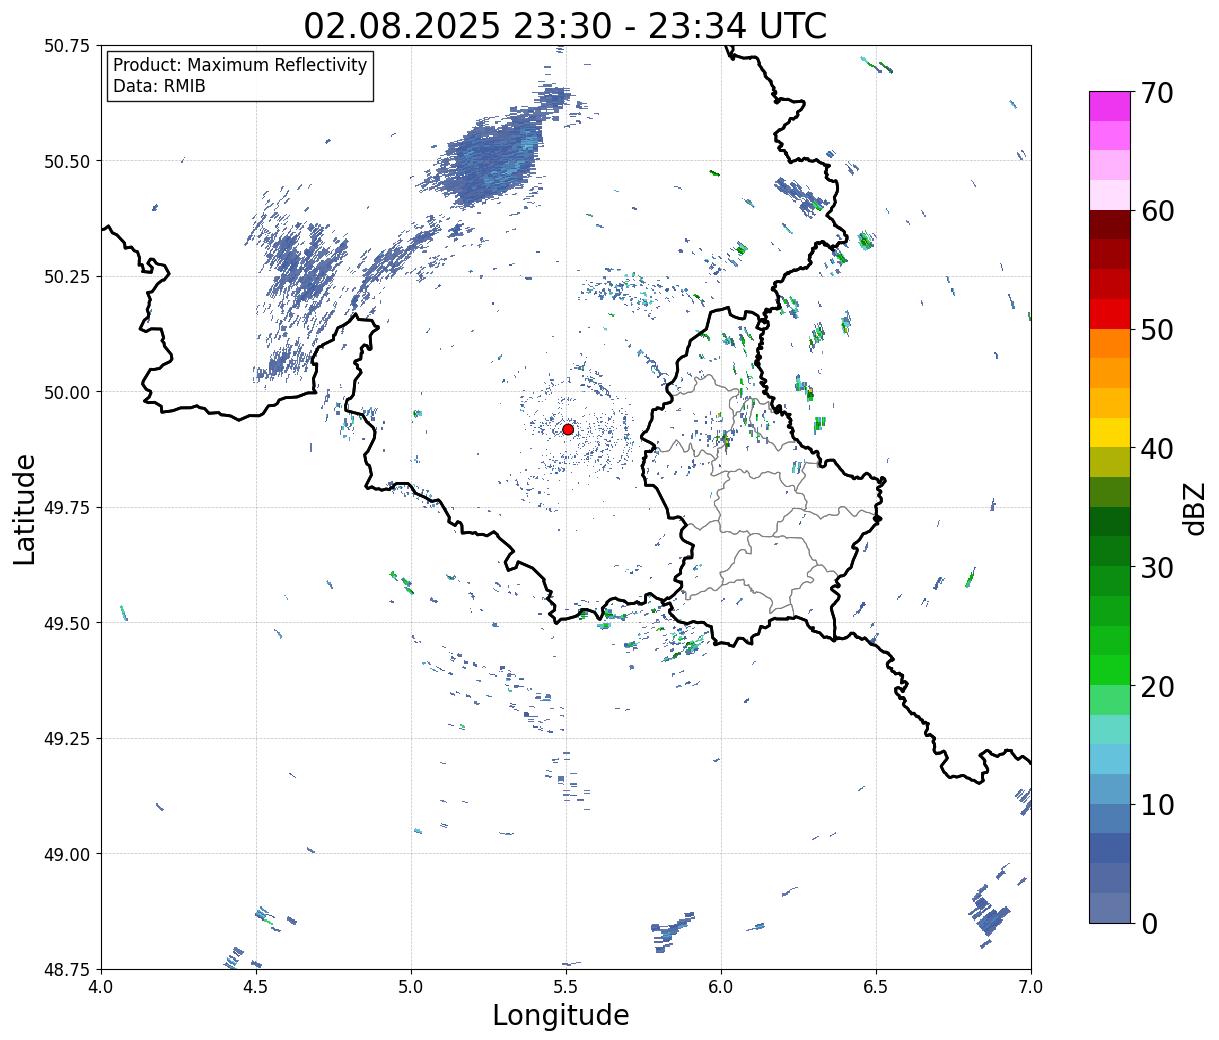Click the 'Product: Maximum Reflectivity' text
Viewport: 1219px width, 1040px height.
tap(240, 65)
